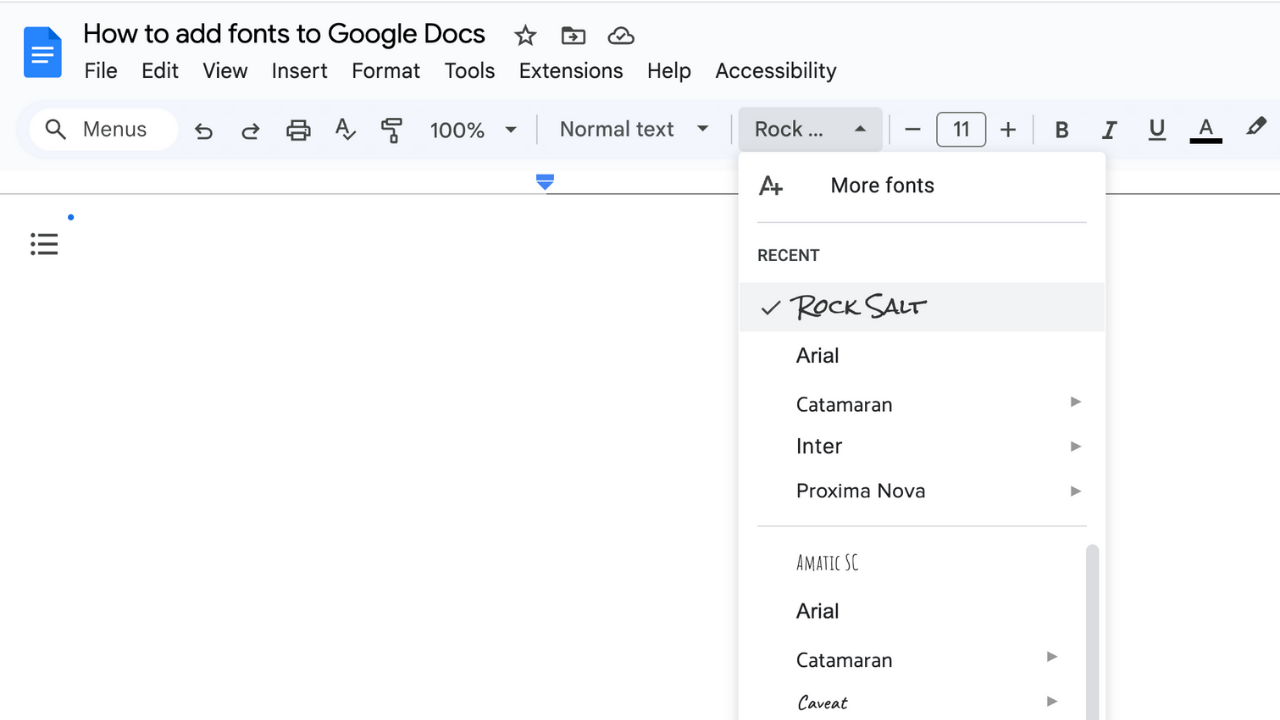
Task: Click the redo arrow icon
Action: coord(251,130)
